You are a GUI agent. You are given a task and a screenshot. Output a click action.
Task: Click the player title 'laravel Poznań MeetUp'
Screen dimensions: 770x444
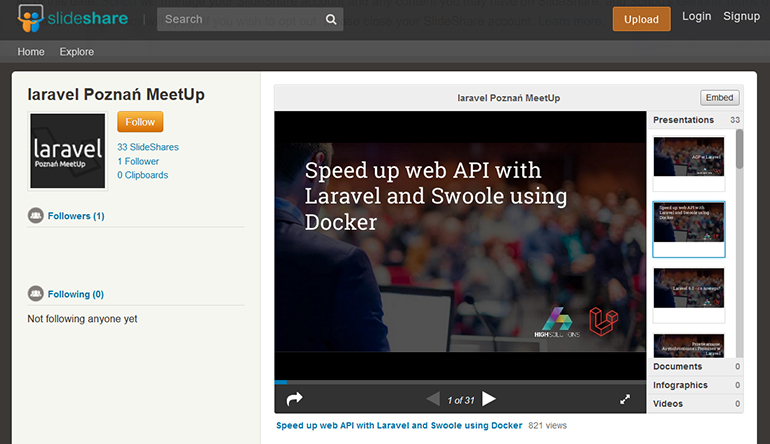509,98
